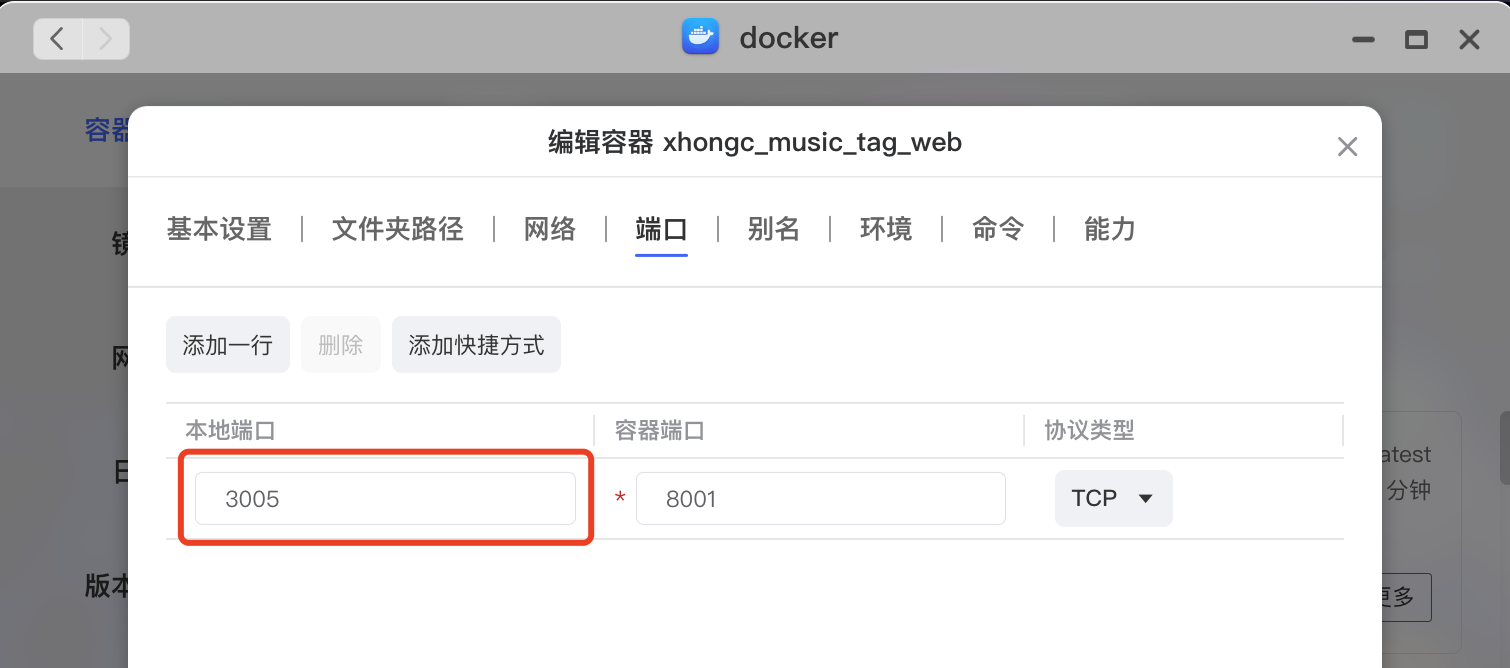Go to the 命令 tab
The image size is (1510, 668).
[x=997, y=229]
